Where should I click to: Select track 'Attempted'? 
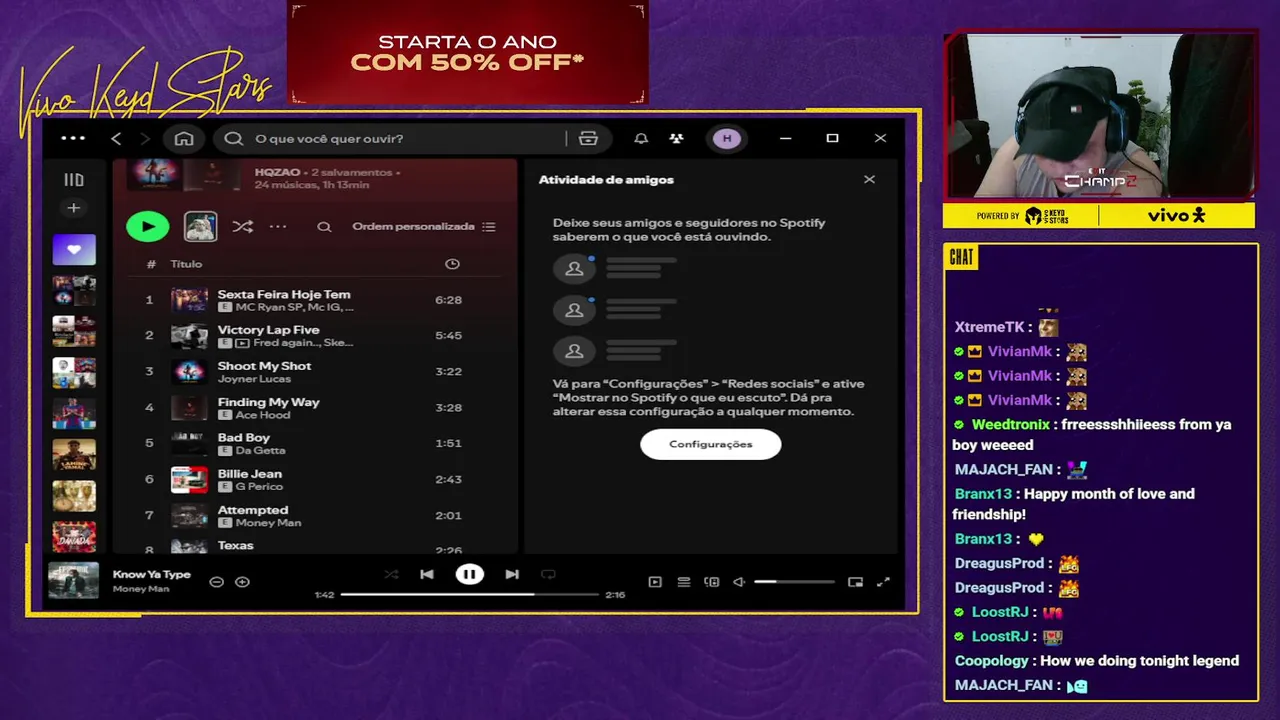pyautogui.click(x=253, y=510)
